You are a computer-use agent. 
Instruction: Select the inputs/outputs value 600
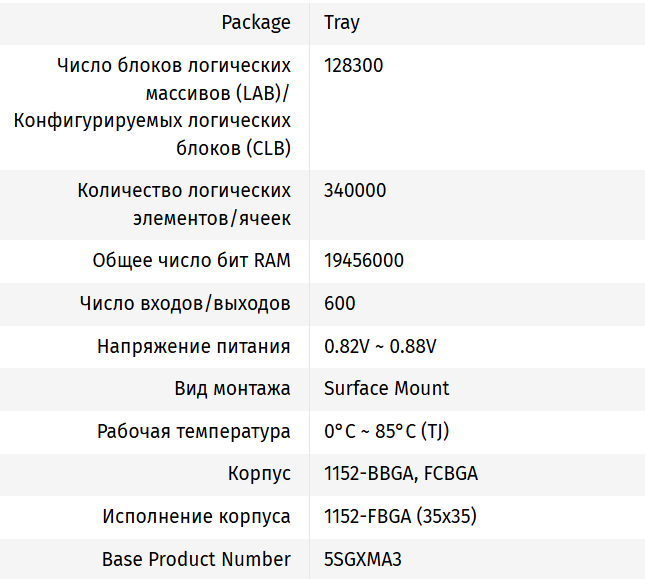point(340,303)
